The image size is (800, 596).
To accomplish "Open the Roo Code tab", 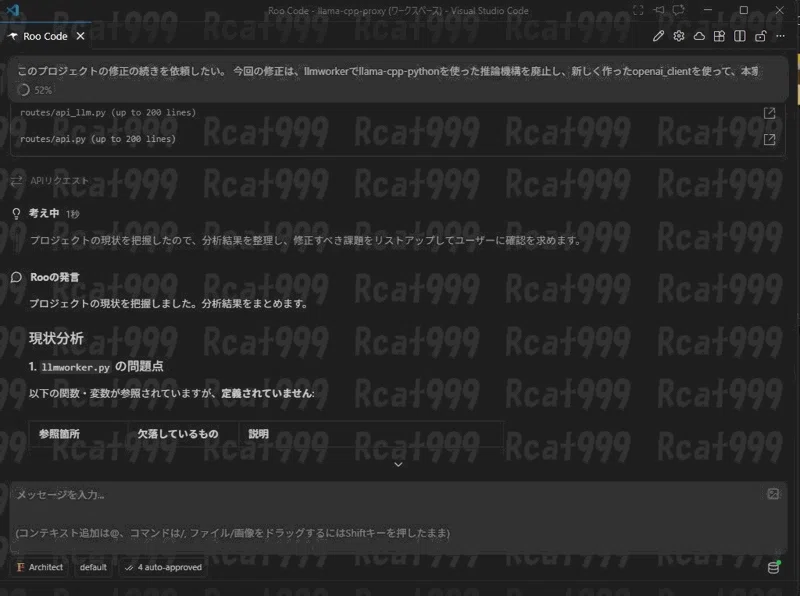I will point(45,36).
